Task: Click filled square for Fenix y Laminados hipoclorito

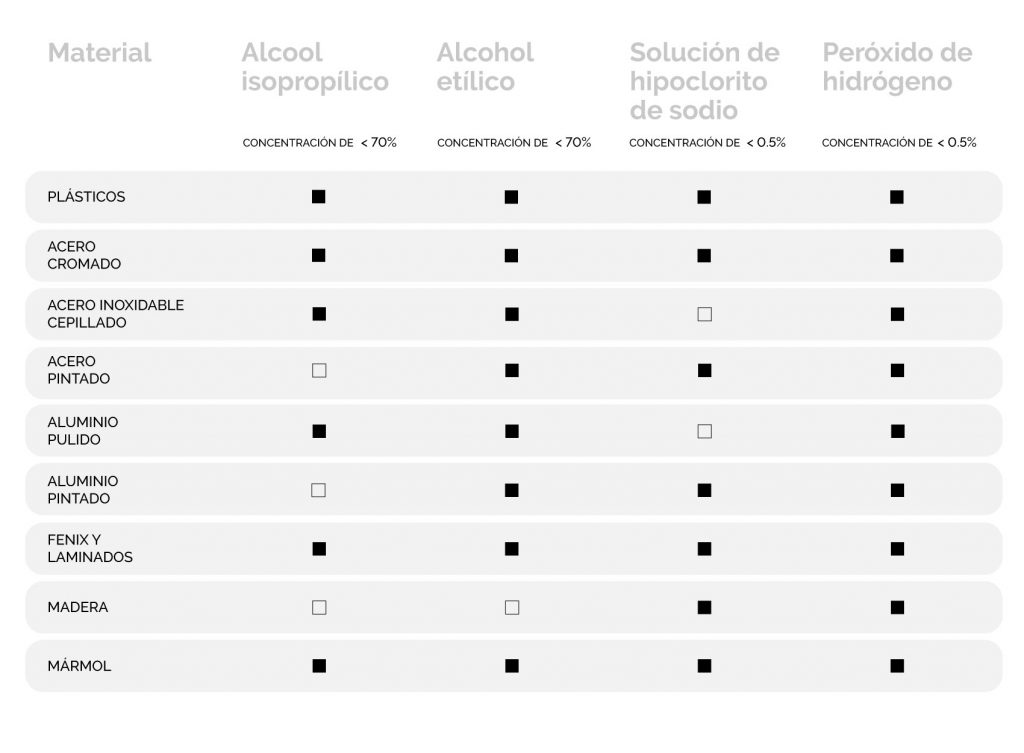Action: [704, 548]
